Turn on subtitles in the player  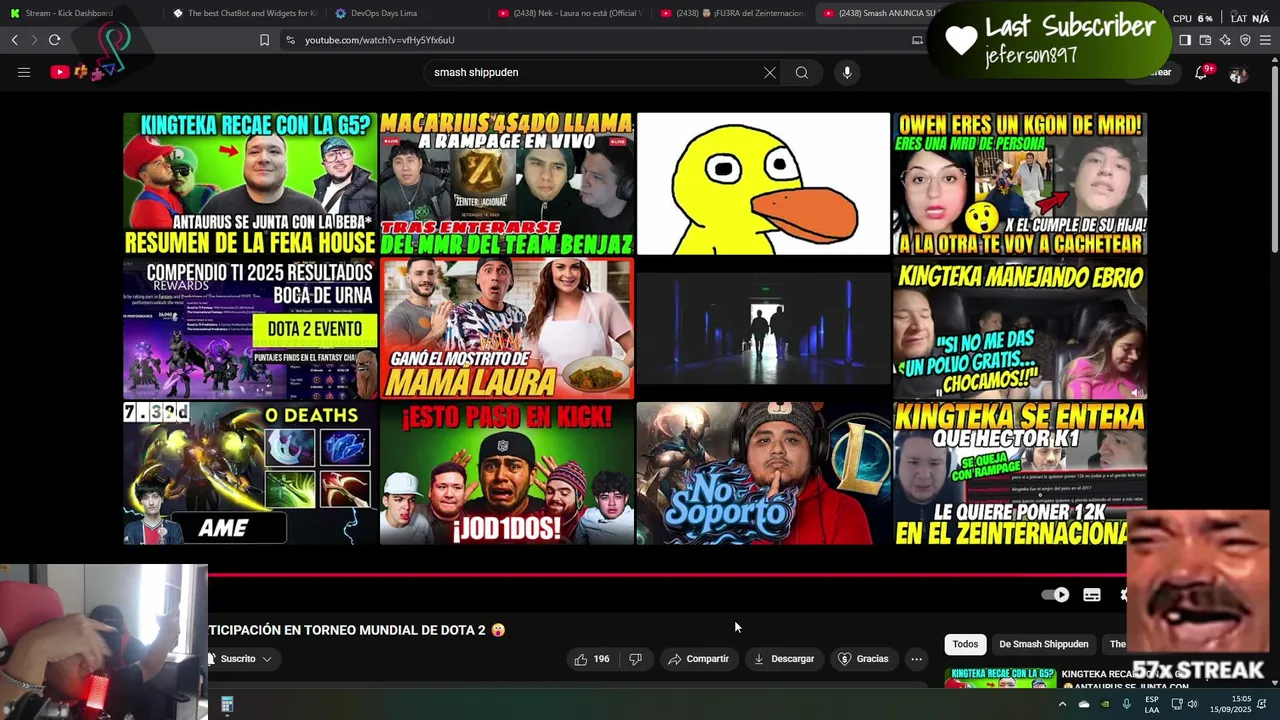pos(1092,595)
